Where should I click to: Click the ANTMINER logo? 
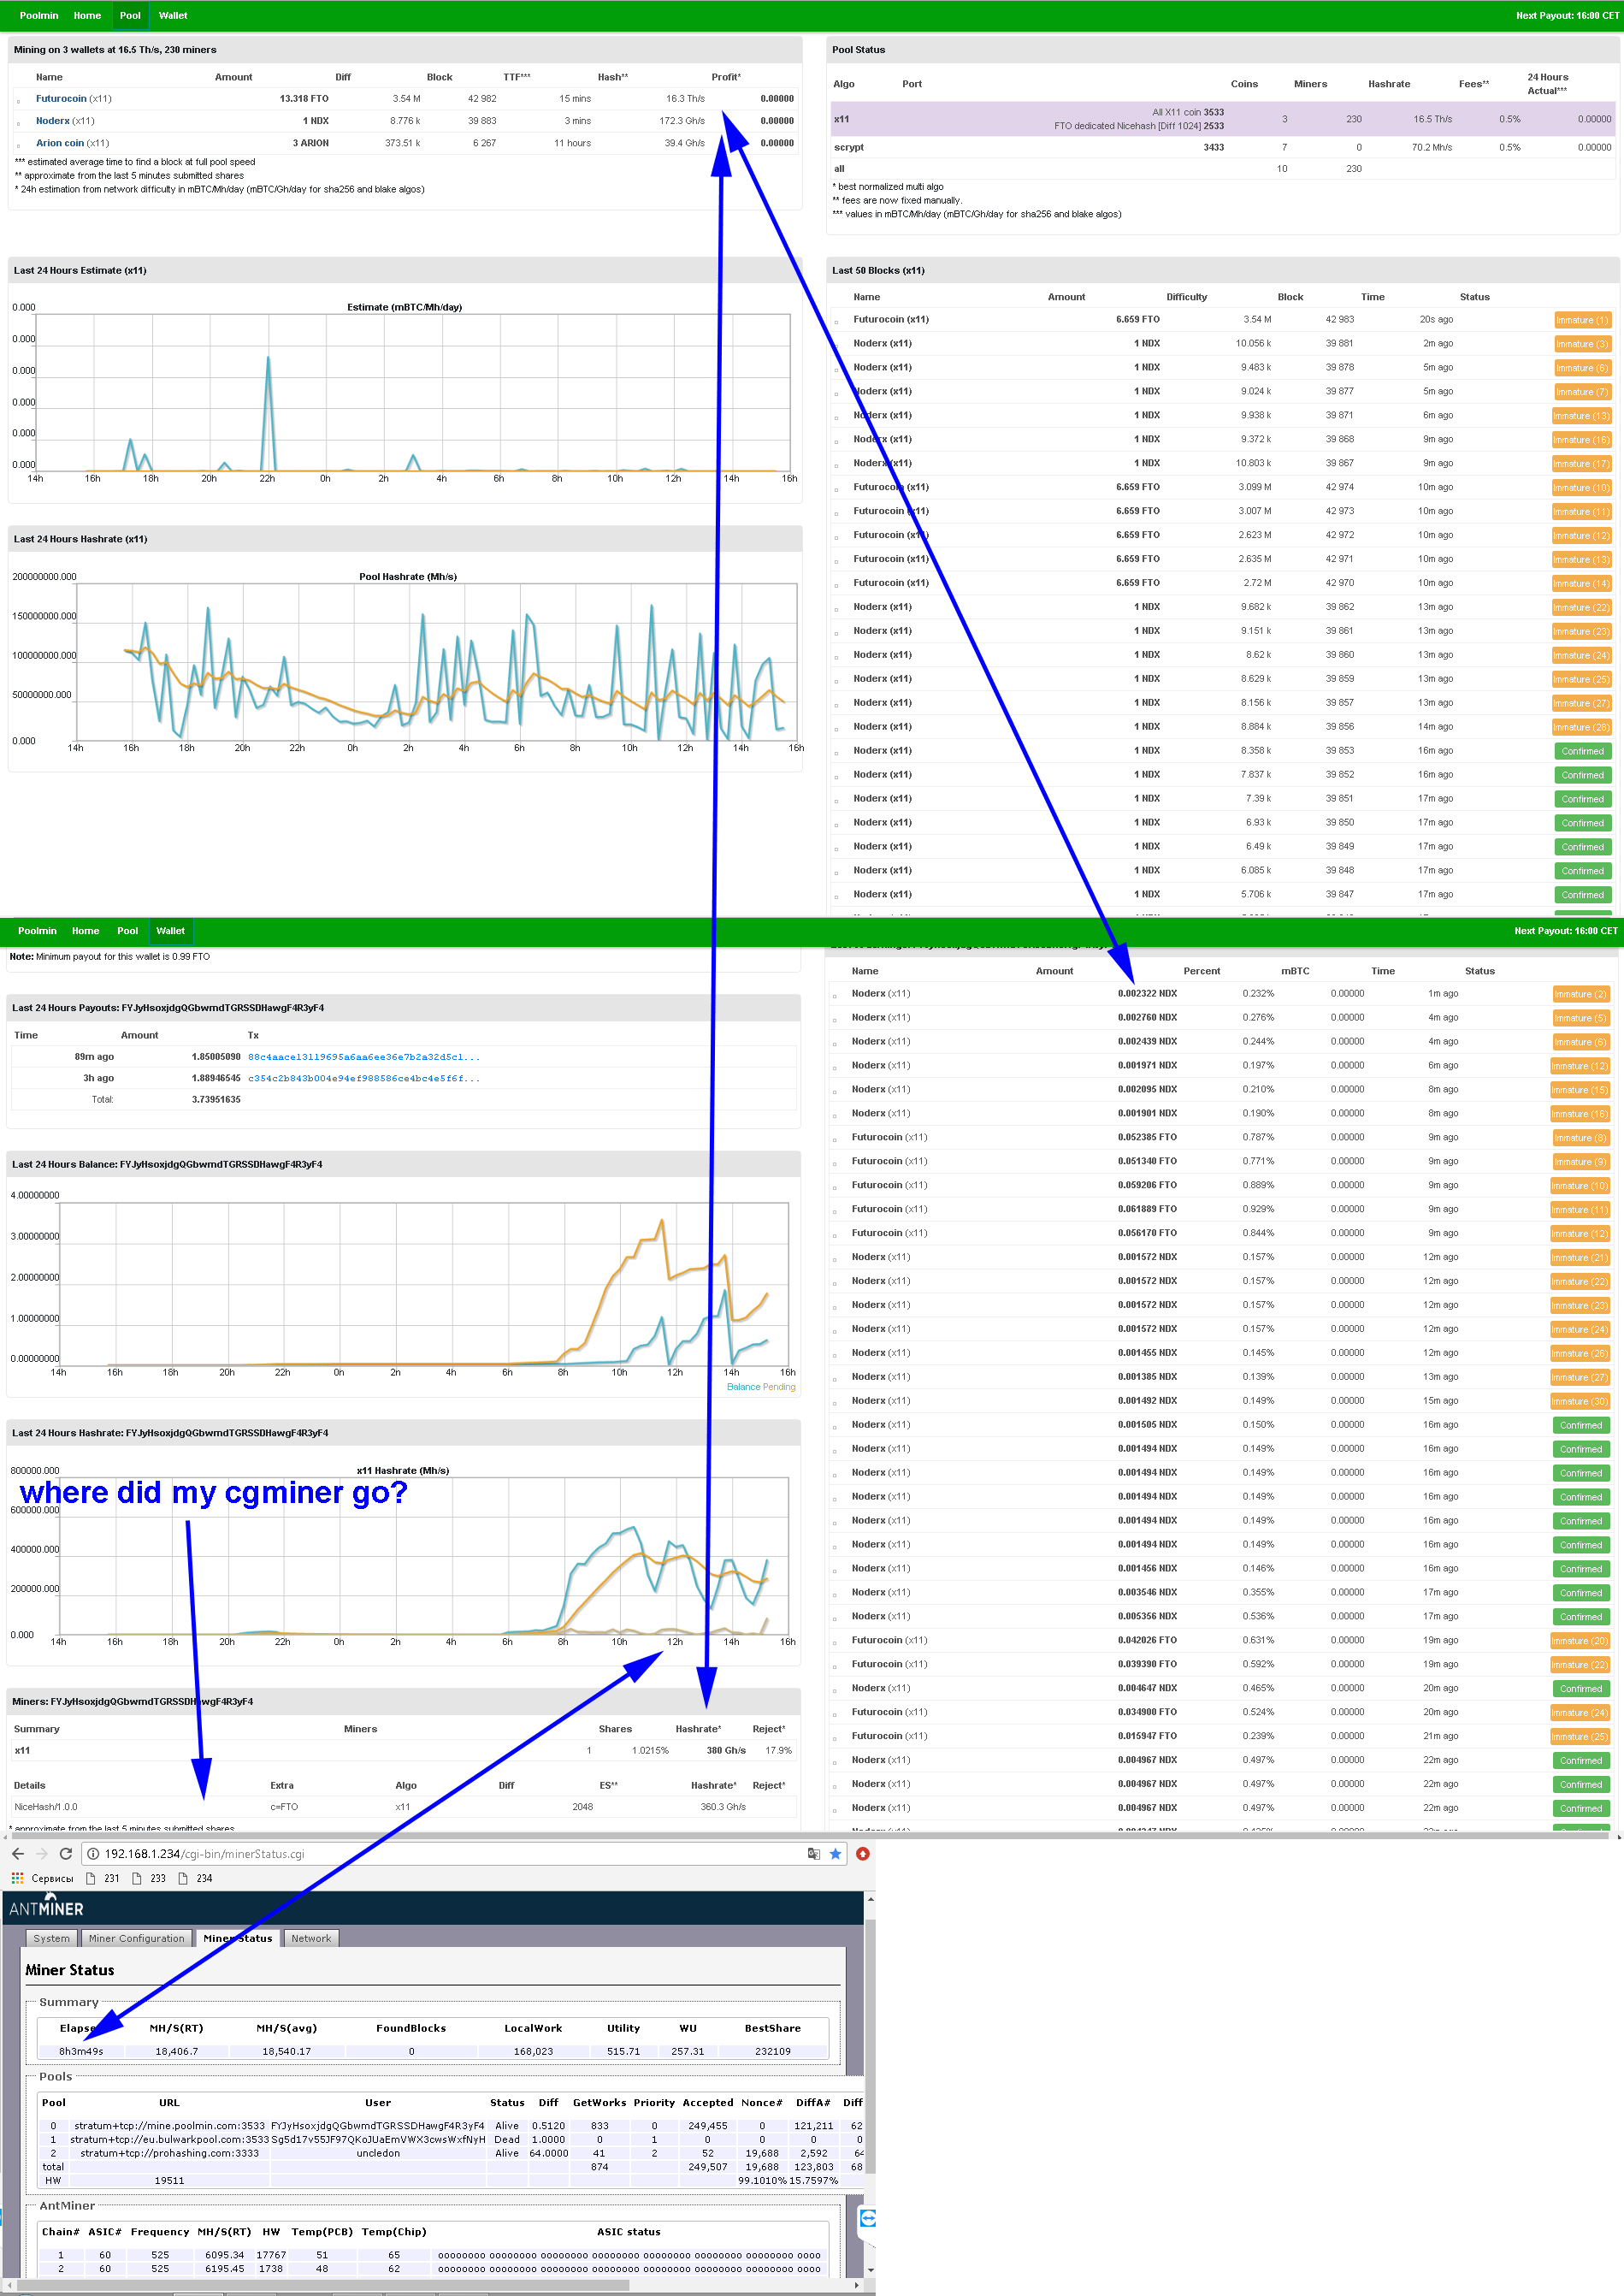46,1906
